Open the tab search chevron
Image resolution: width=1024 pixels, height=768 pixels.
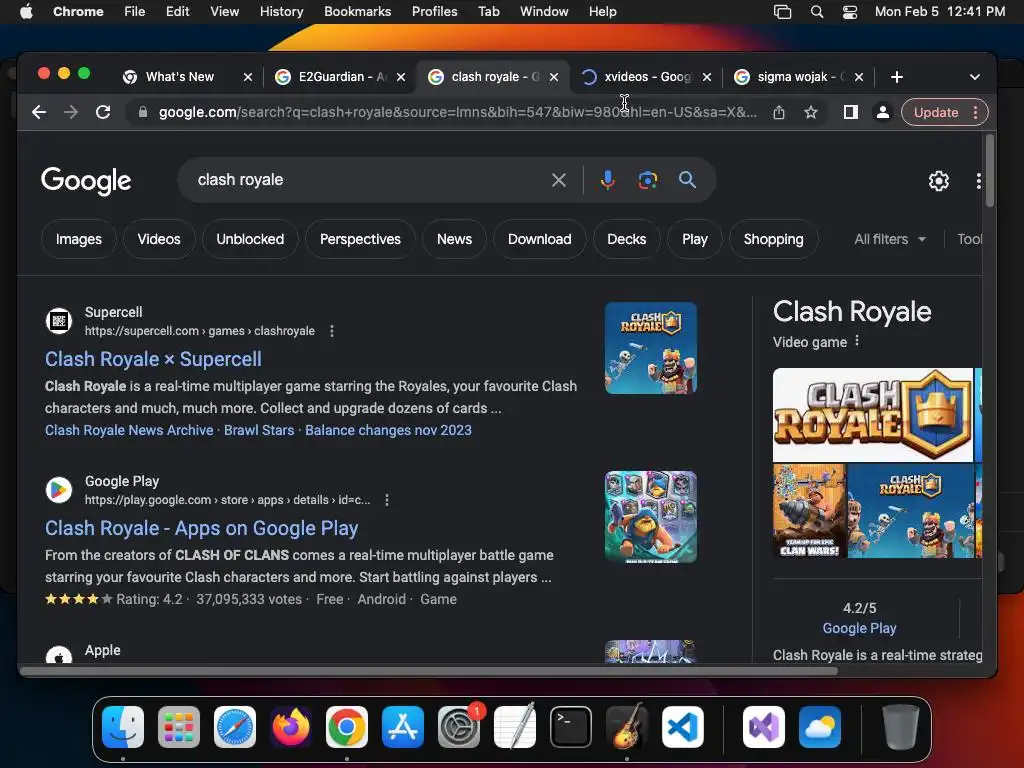974,77
